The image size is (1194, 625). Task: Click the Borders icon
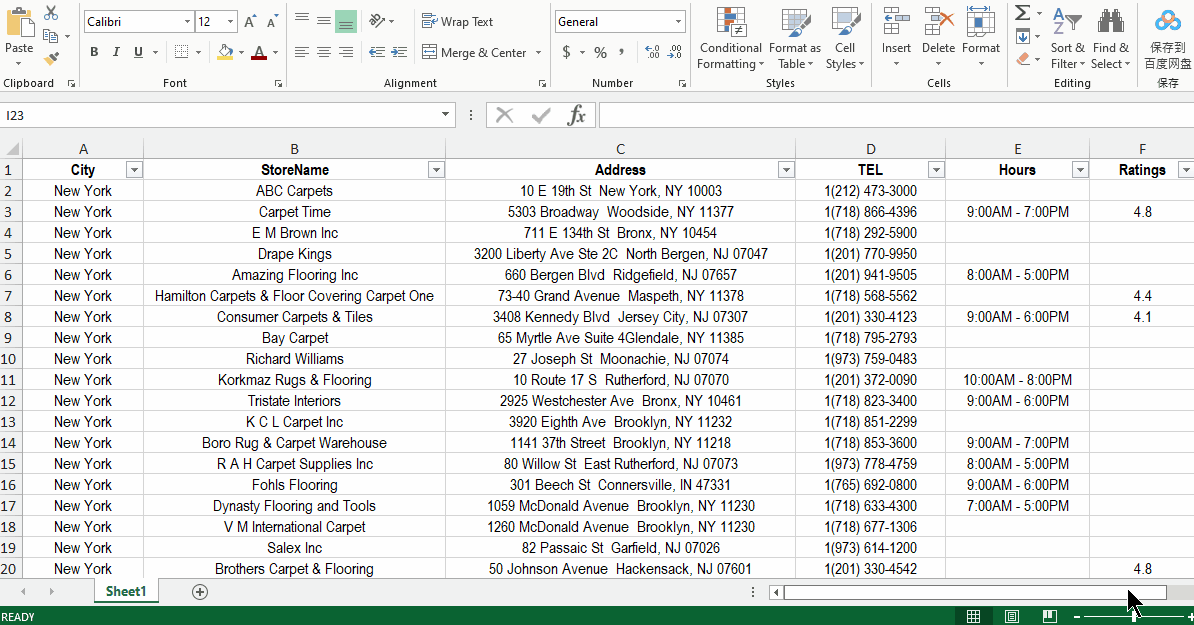tap(181, 52)
